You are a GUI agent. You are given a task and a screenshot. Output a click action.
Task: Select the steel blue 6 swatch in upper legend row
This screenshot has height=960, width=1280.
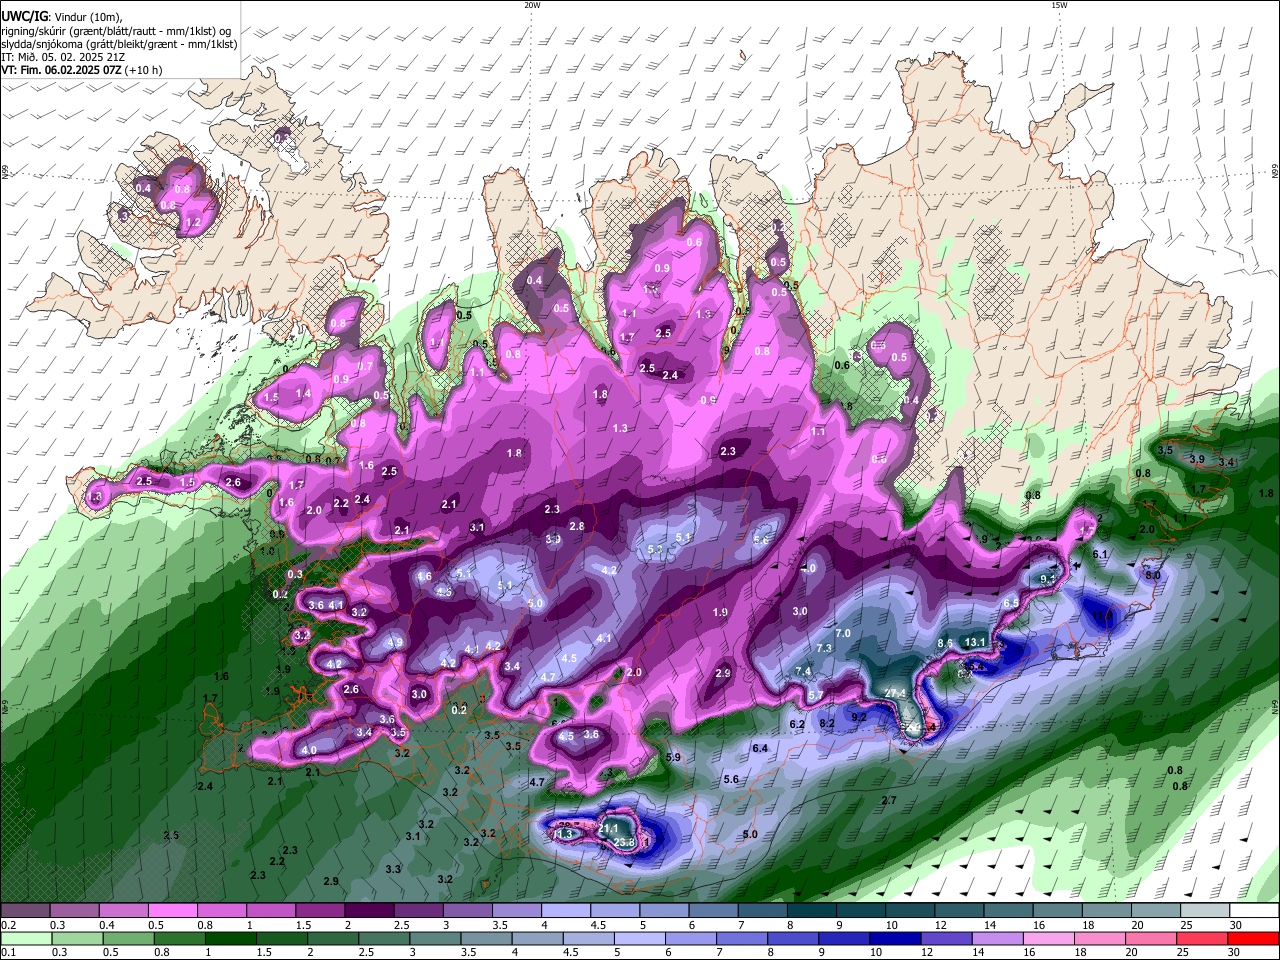(x=714, y=910)
